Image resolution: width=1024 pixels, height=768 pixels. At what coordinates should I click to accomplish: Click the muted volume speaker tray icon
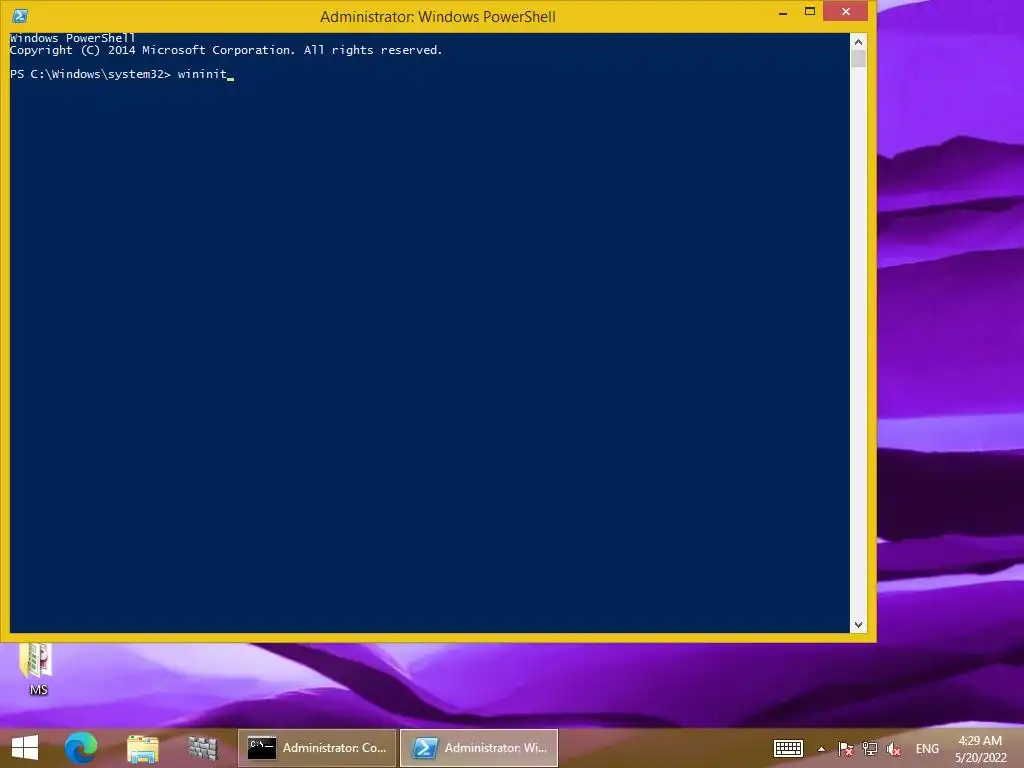coord(894,749)
